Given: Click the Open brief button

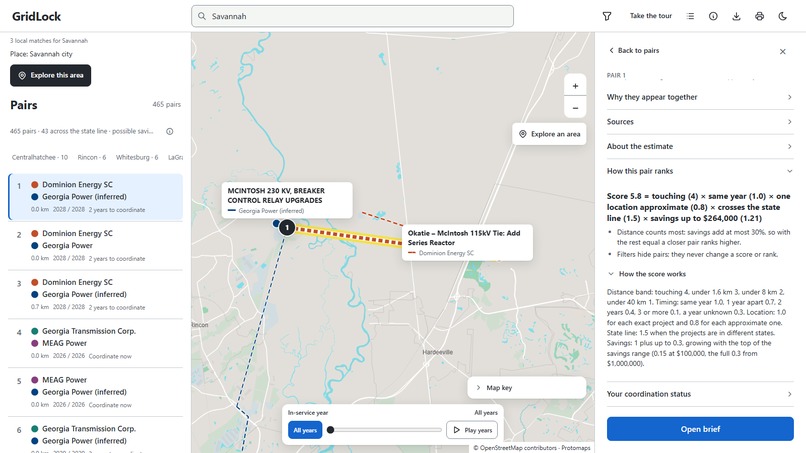Looking at the screenshot, I should (x=700, y=429).
